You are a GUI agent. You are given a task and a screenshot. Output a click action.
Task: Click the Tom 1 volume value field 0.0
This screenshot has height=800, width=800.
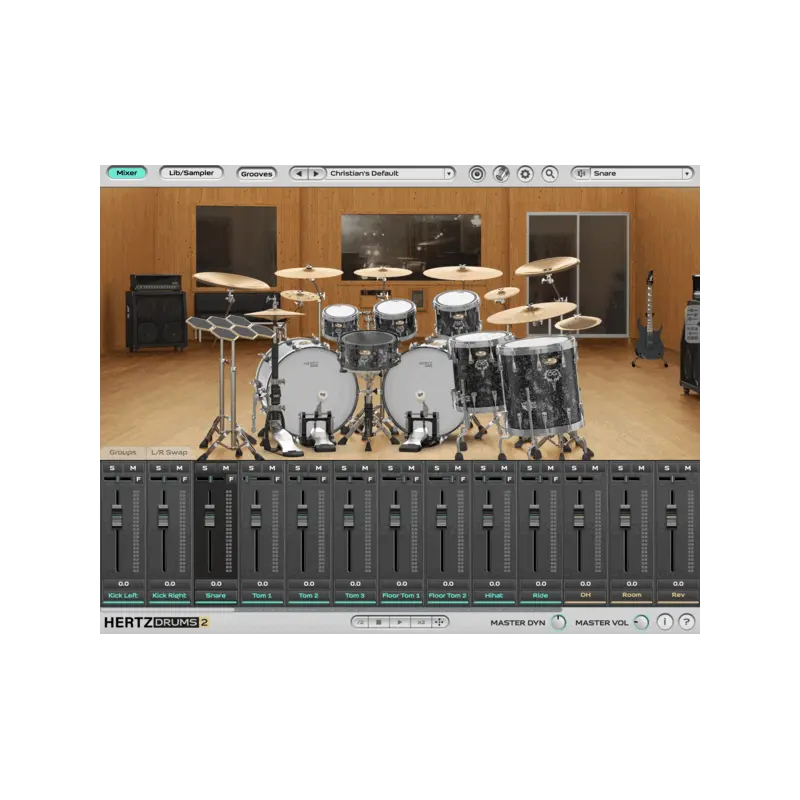pos(262,584)
